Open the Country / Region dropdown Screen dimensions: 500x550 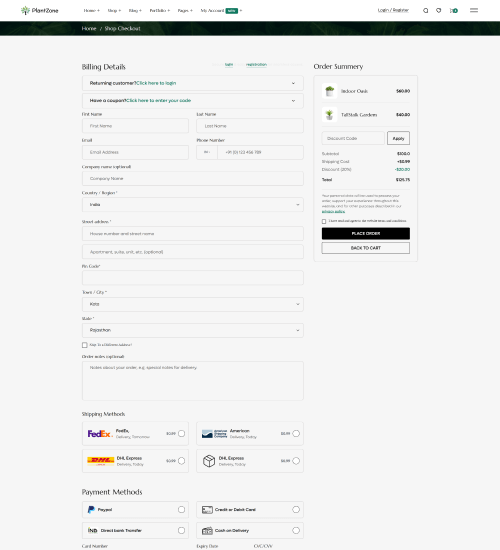pyautogui.click(x=193, y=204)
